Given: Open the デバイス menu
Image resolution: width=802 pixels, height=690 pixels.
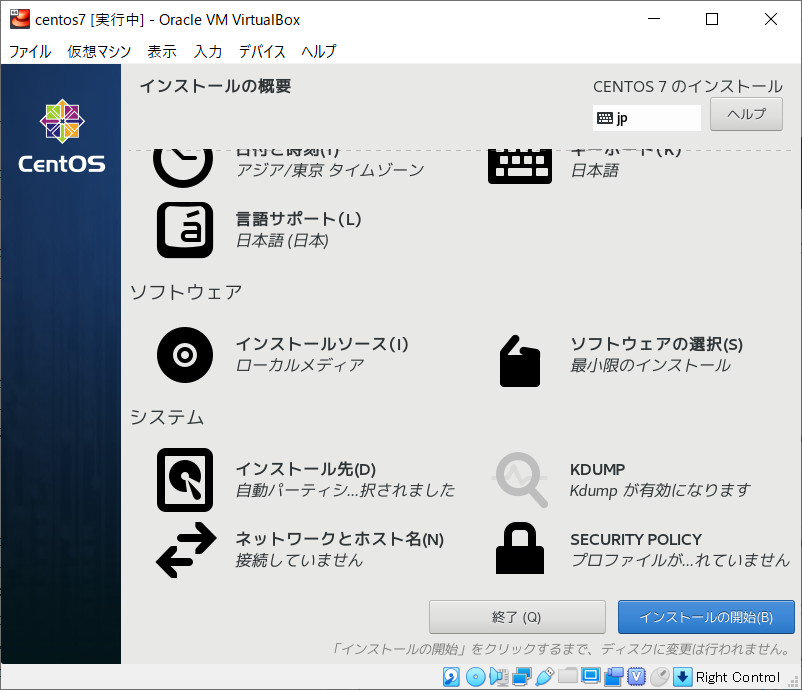Looking at the screenshot, I should coord(262,51).
